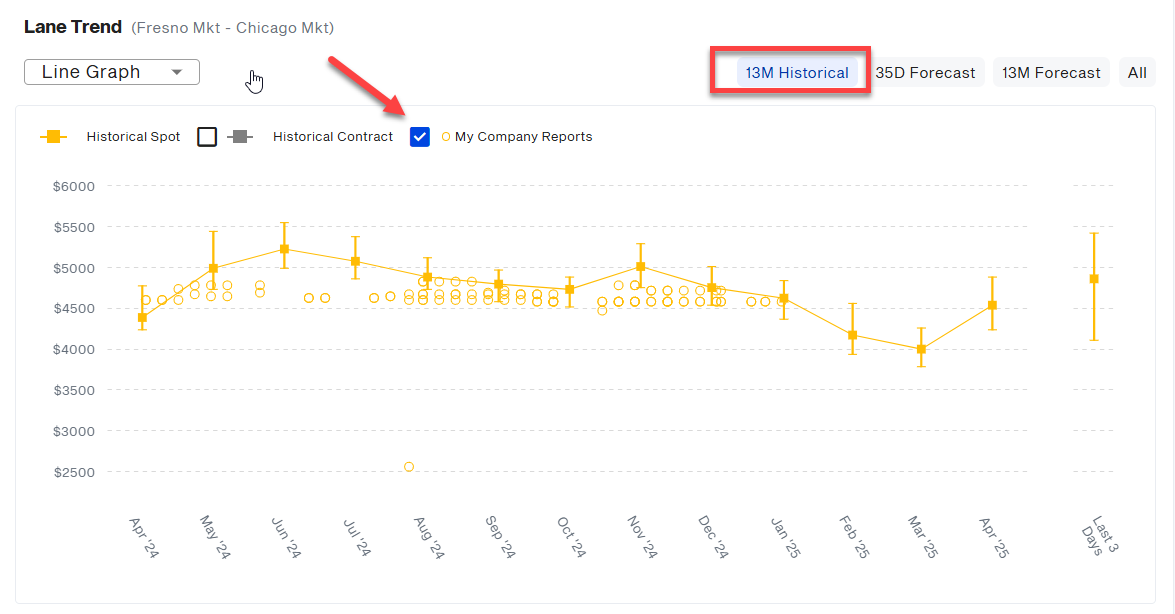Click the Feb '25 x-axis label
Viewport: 1175px width, 614px height.
coord(854,538)
